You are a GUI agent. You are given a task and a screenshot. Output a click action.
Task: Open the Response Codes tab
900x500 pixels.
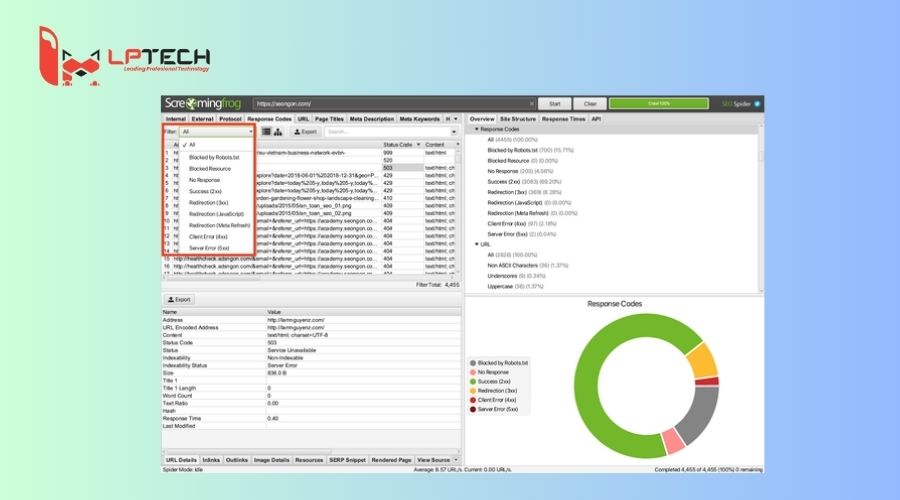coord(269,119)
